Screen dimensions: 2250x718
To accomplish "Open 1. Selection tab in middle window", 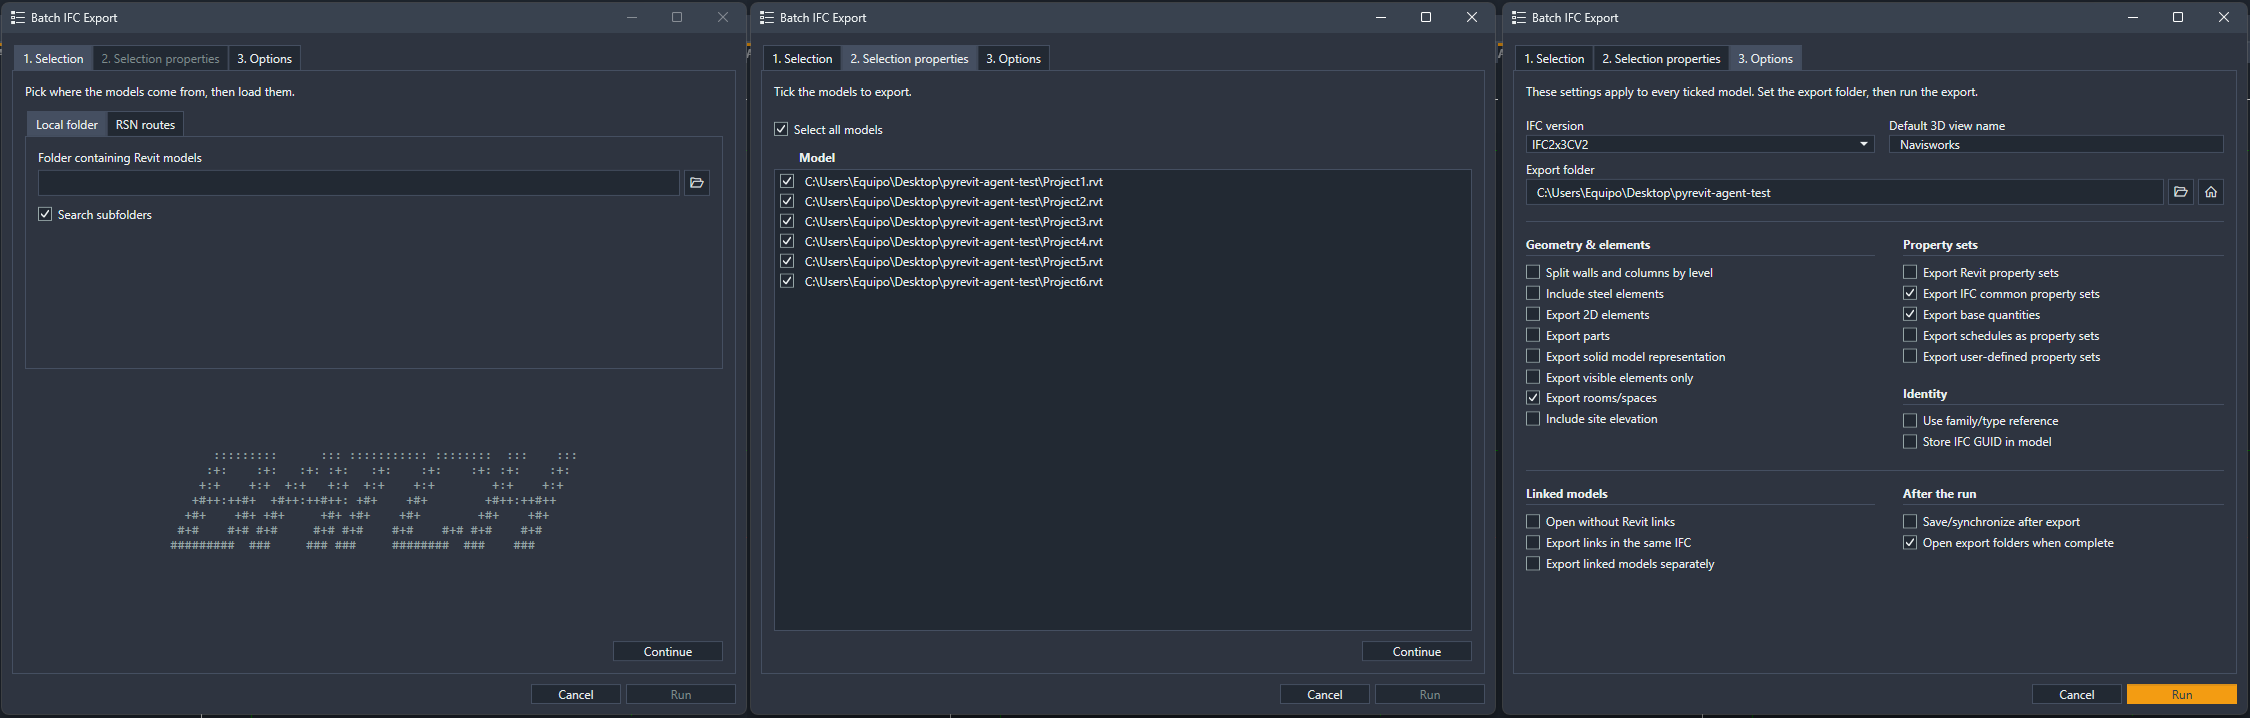I will (x=802, y=58).
